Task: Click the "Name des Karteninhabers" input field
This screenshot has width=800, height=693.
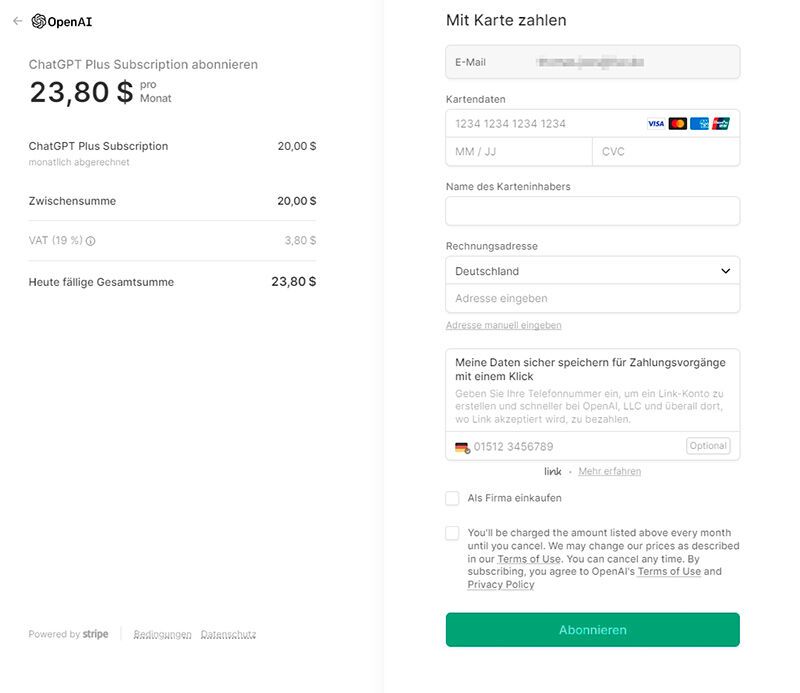Action: tap(592, 211)
